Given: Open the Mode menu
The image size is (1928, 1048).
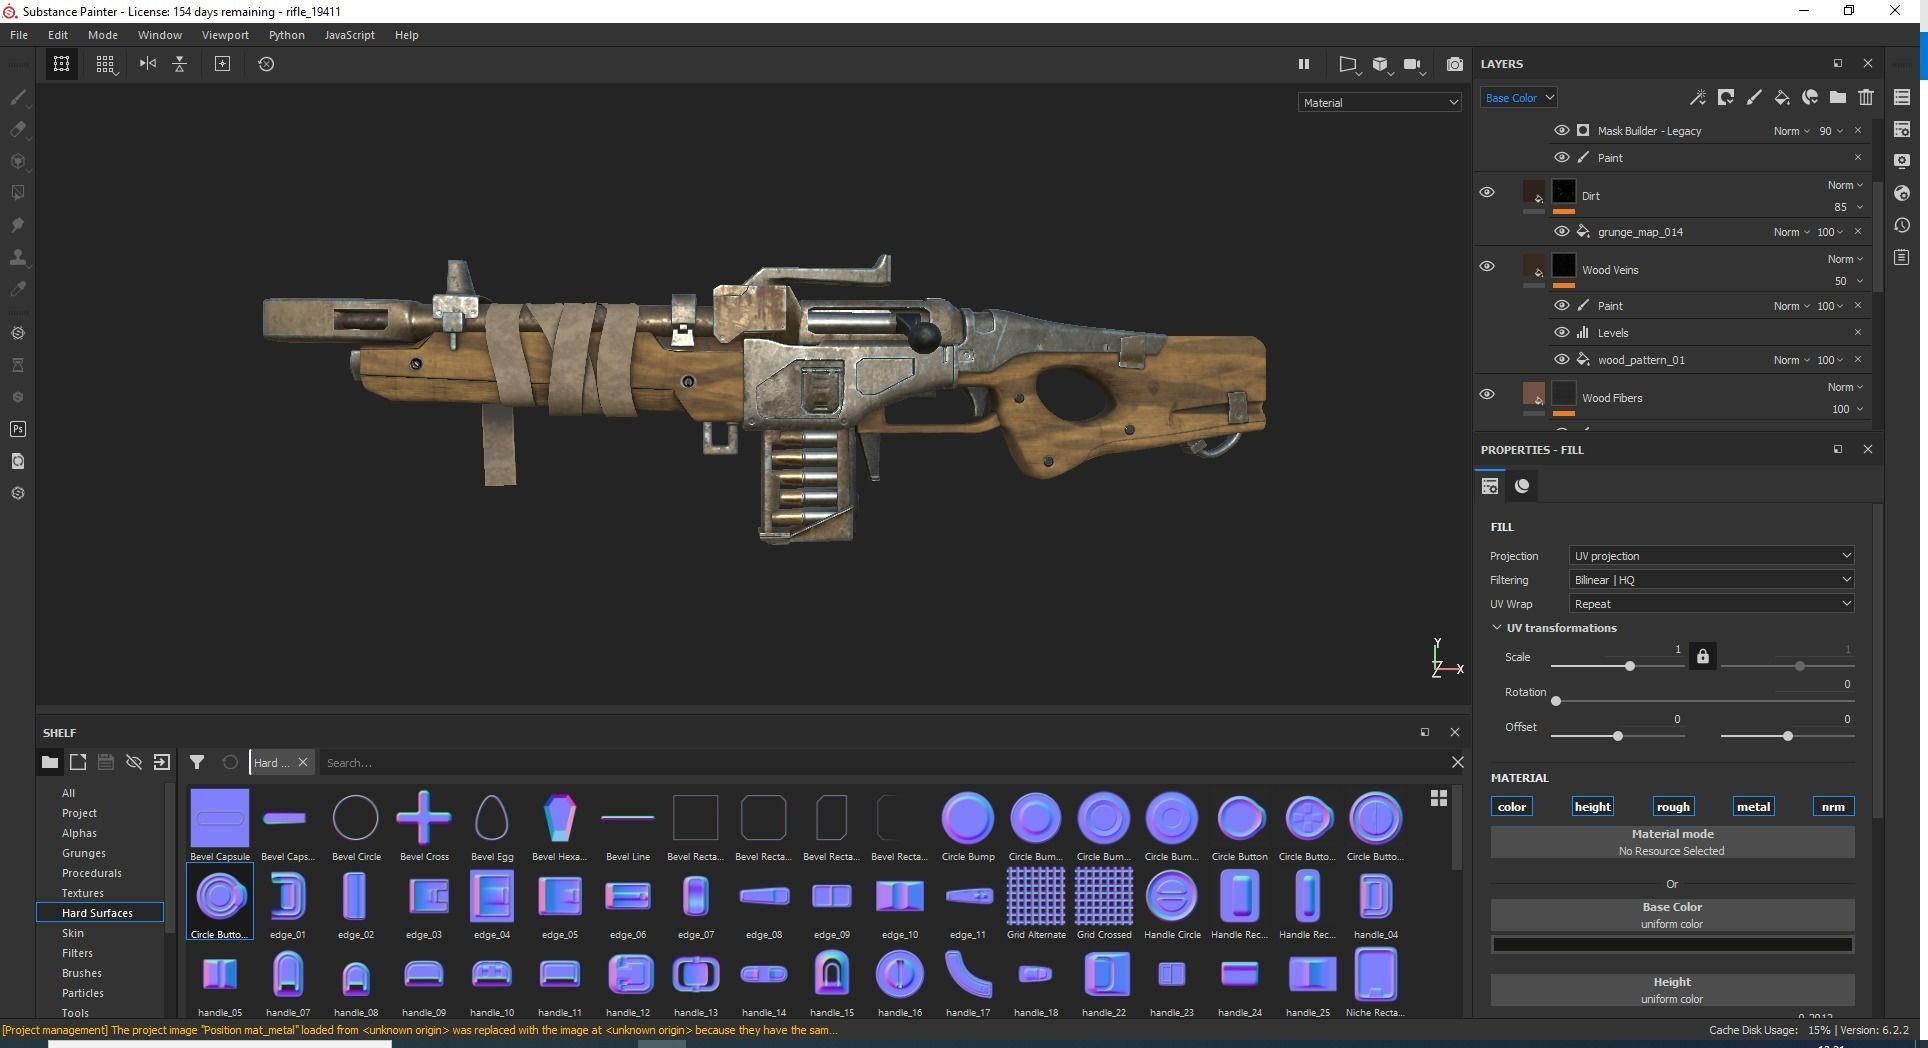Looking at the screenshot, I should point(103,35).
